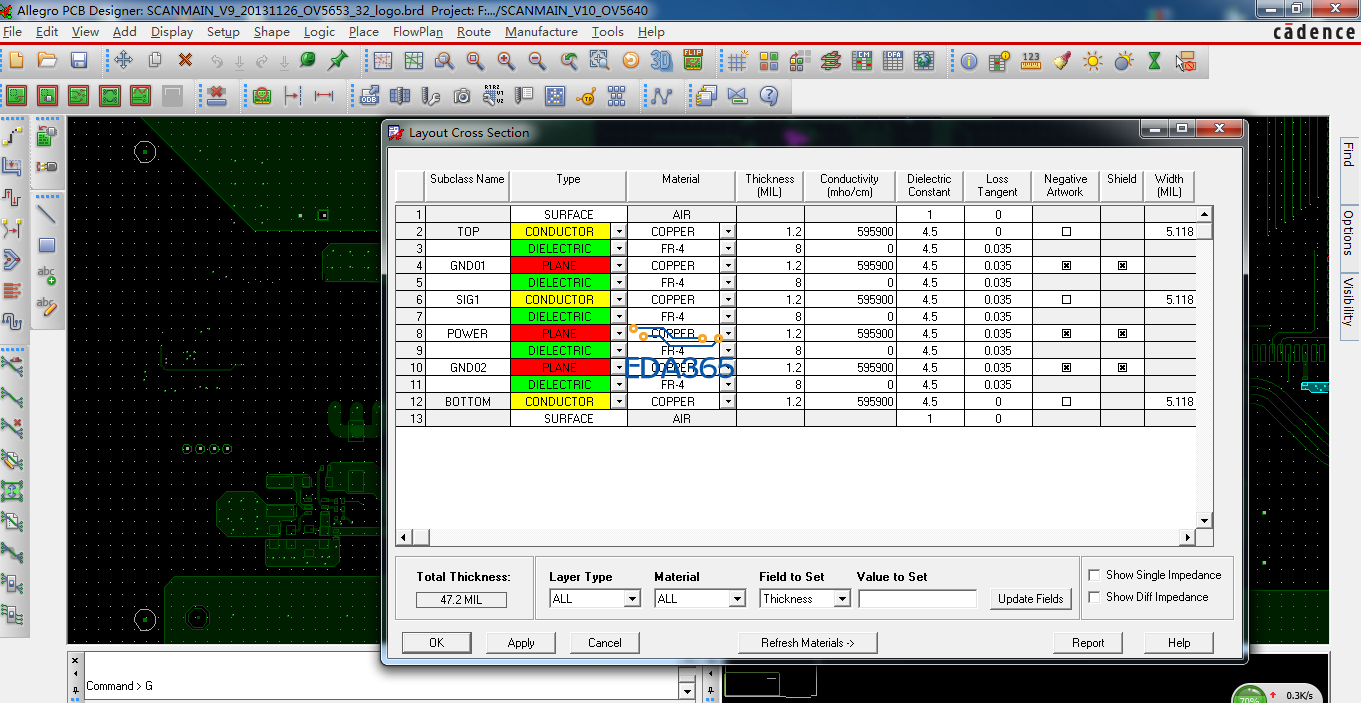1361x703 pixels.
Task: Open Type dropdown for BOTTOM layer
Action: pyautogui.click(x=619, y=402)
